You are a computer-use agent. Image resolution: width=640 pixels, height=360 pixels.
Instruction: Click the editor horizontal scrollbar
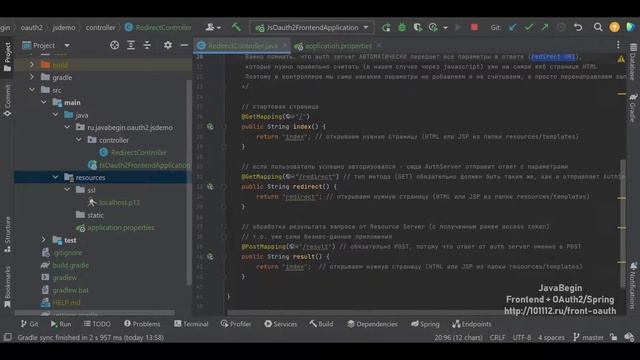pos(365,313)
